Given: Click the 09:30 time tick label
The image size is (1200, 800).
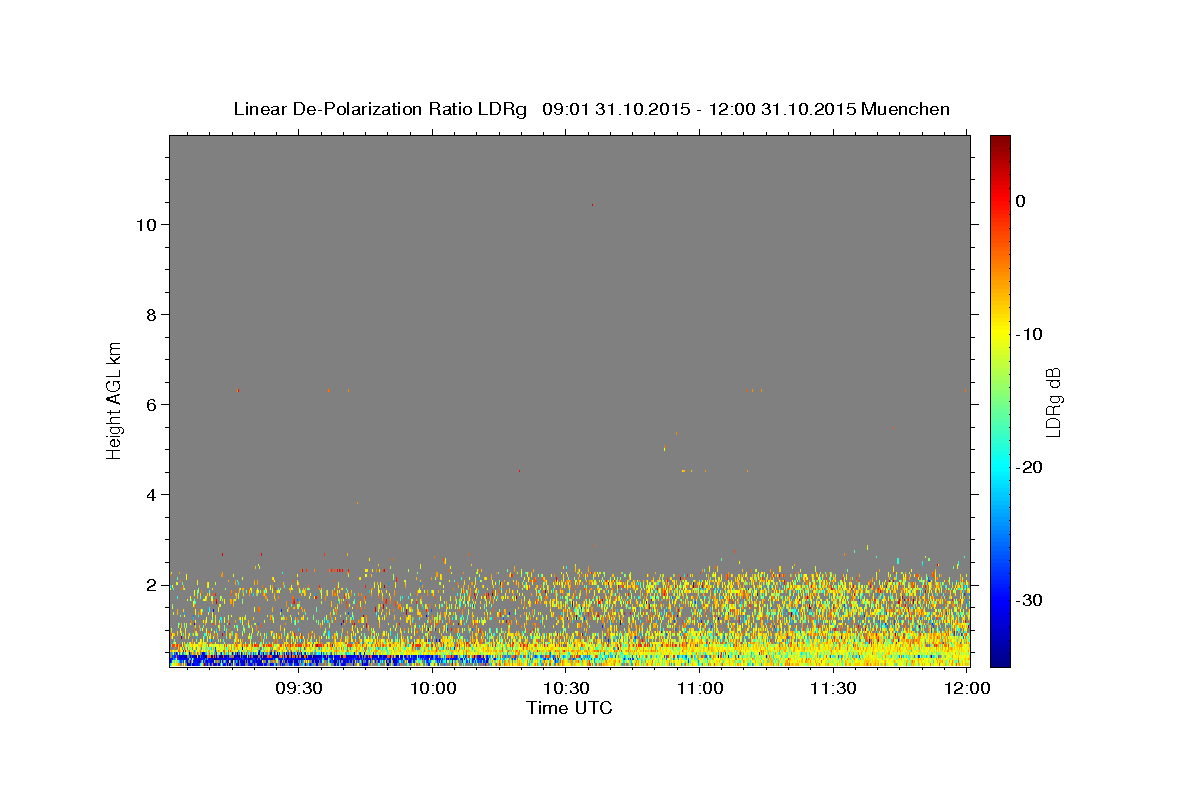Looking at the screenshot, I should pos(299,688).
